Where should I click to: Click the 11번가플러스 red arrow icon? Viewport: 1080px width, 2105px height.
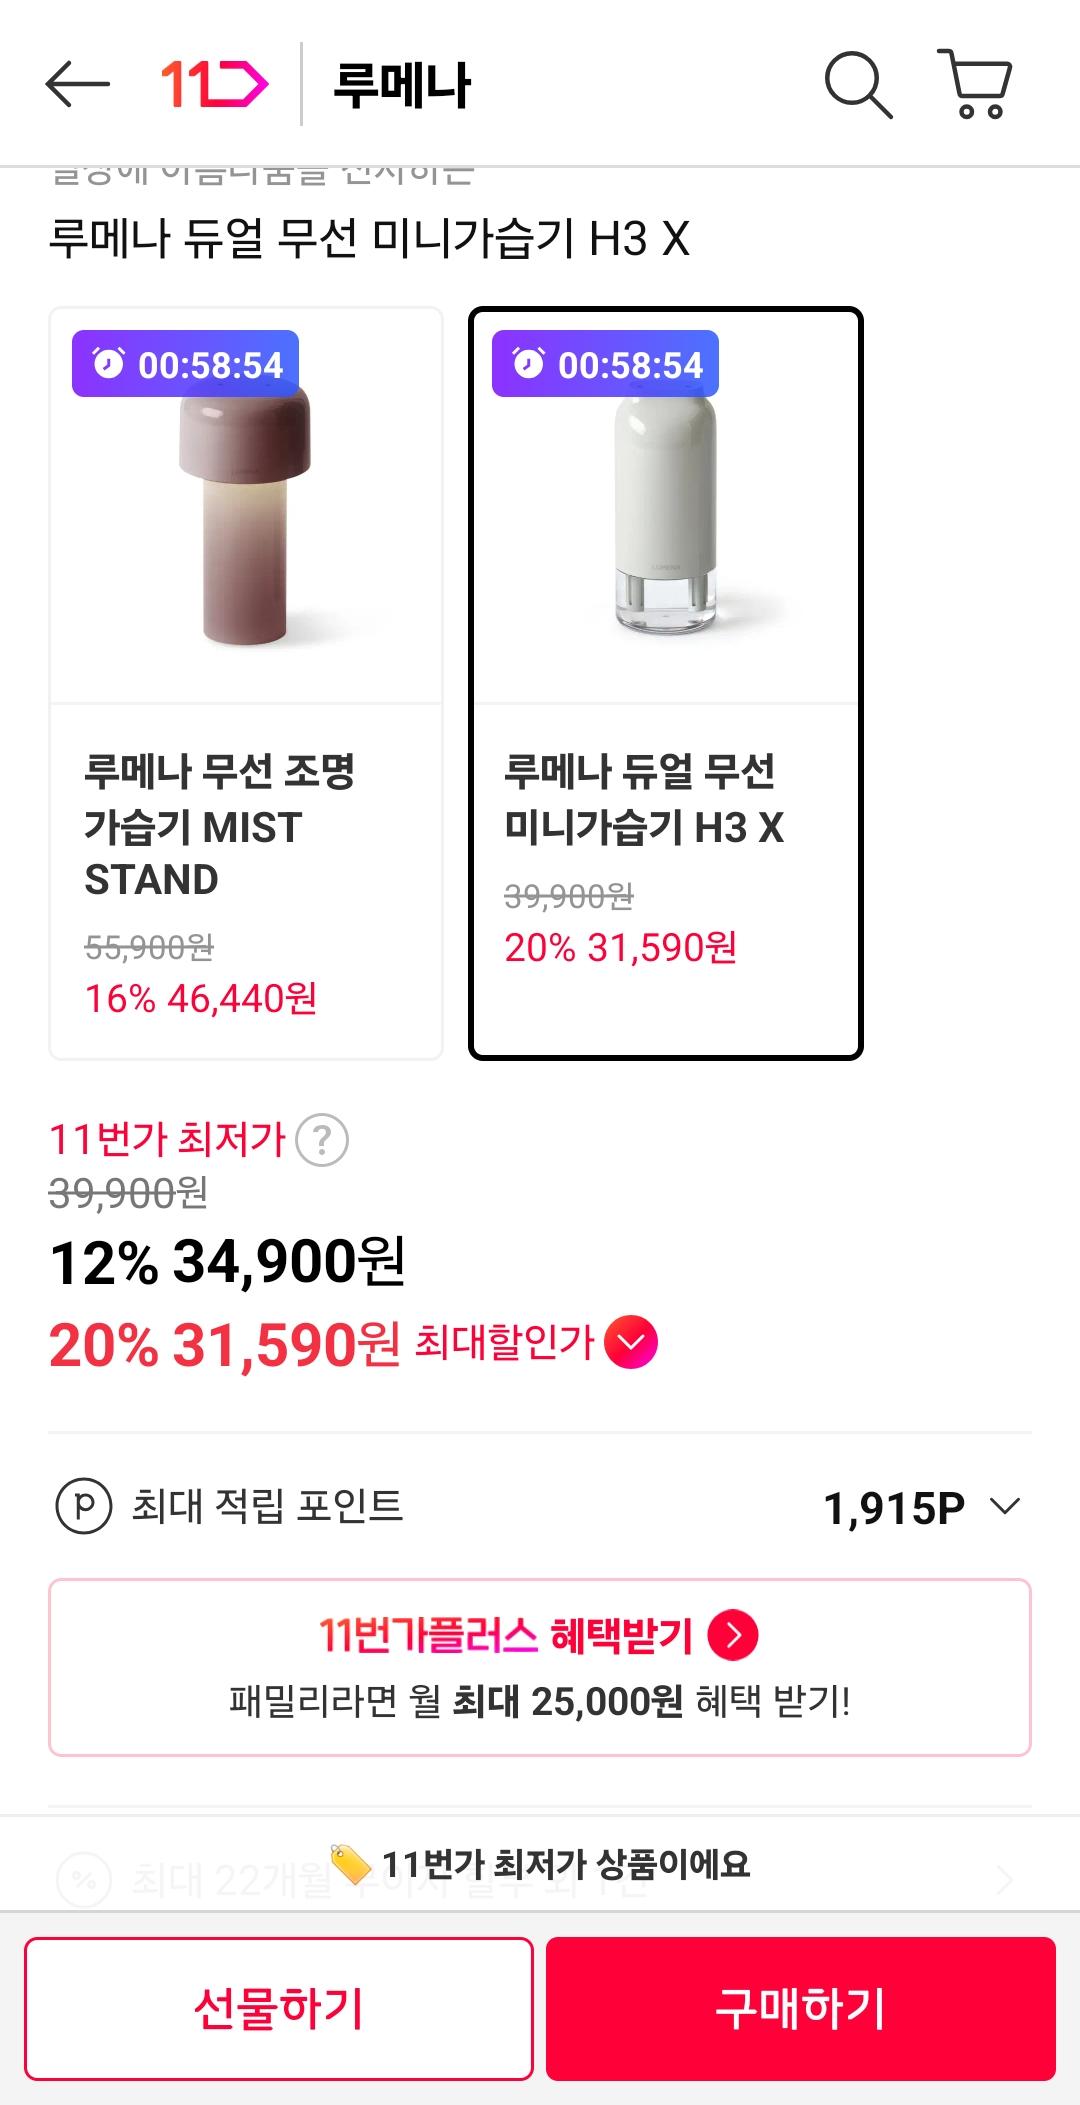coord(733,1635)
